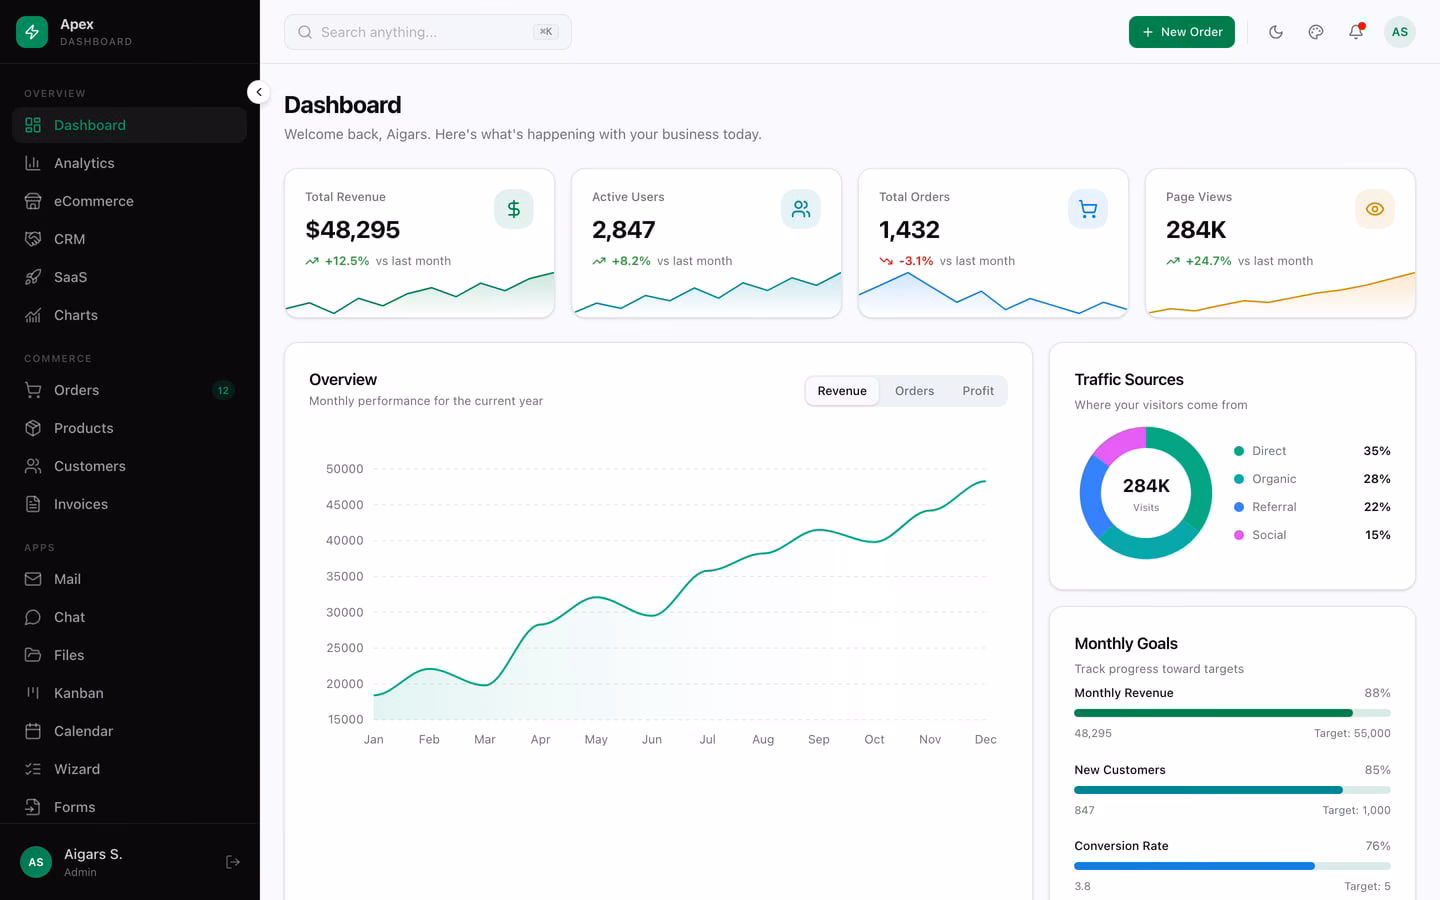Toggle dark mode with the moon icon
This screenshot has width=1440, height=900.
pos(1276,32)
